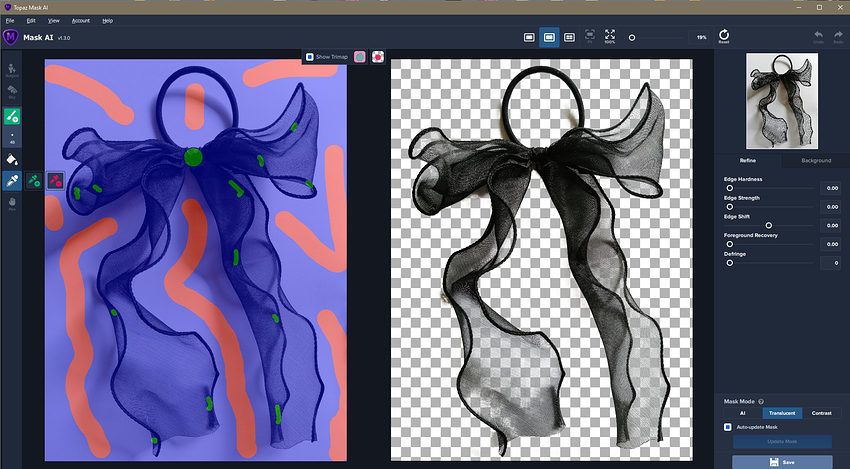Click the Save button

pyautogui.click(x=781, y=461)
